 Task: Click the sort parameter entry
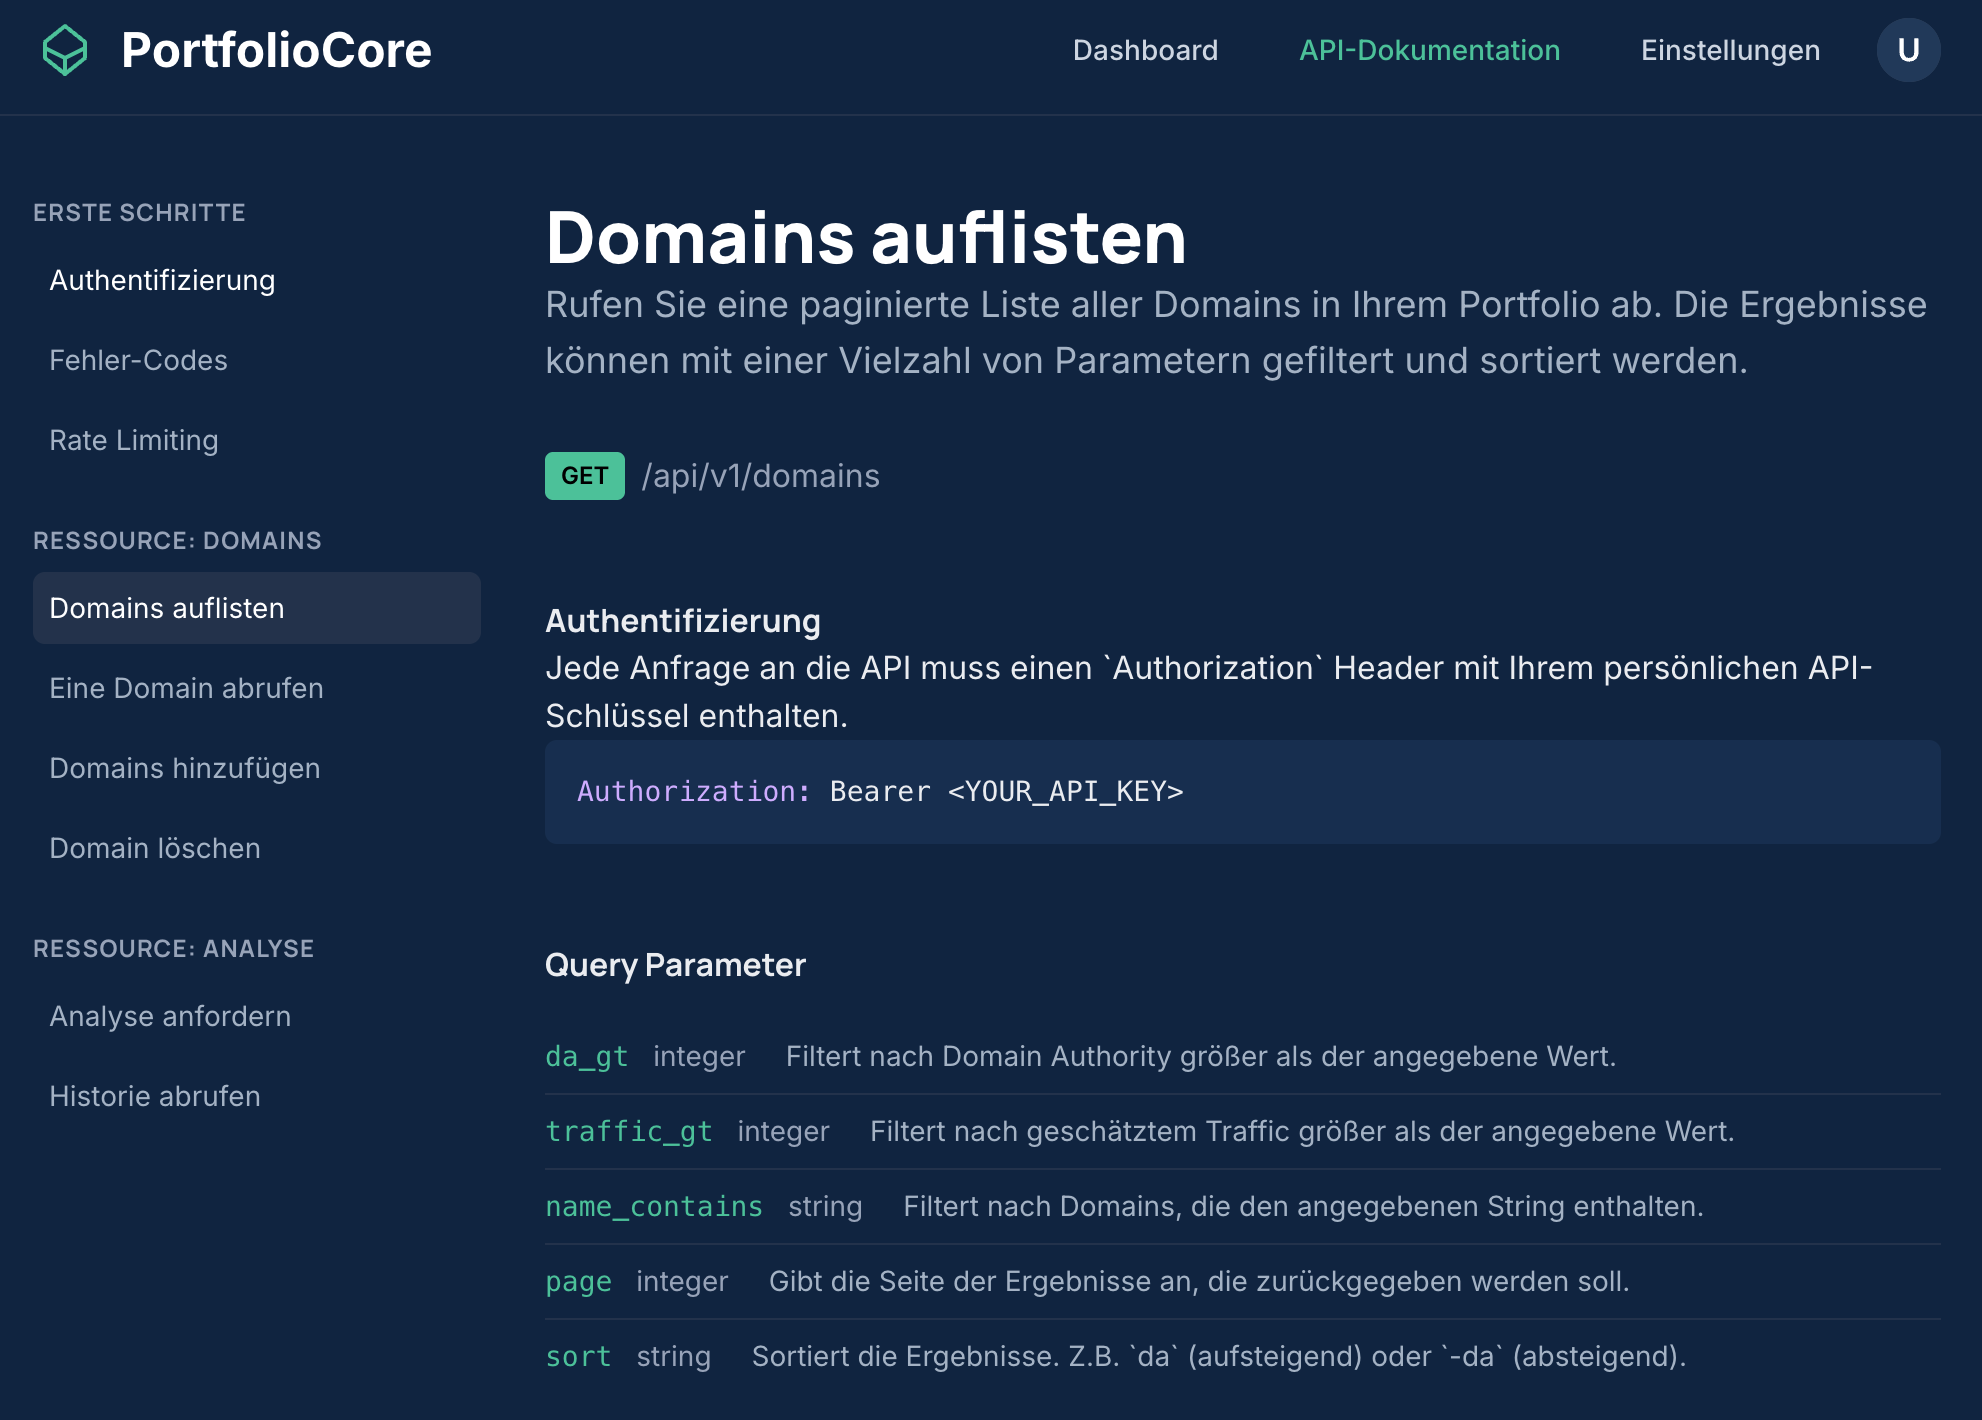point(578,1356)
